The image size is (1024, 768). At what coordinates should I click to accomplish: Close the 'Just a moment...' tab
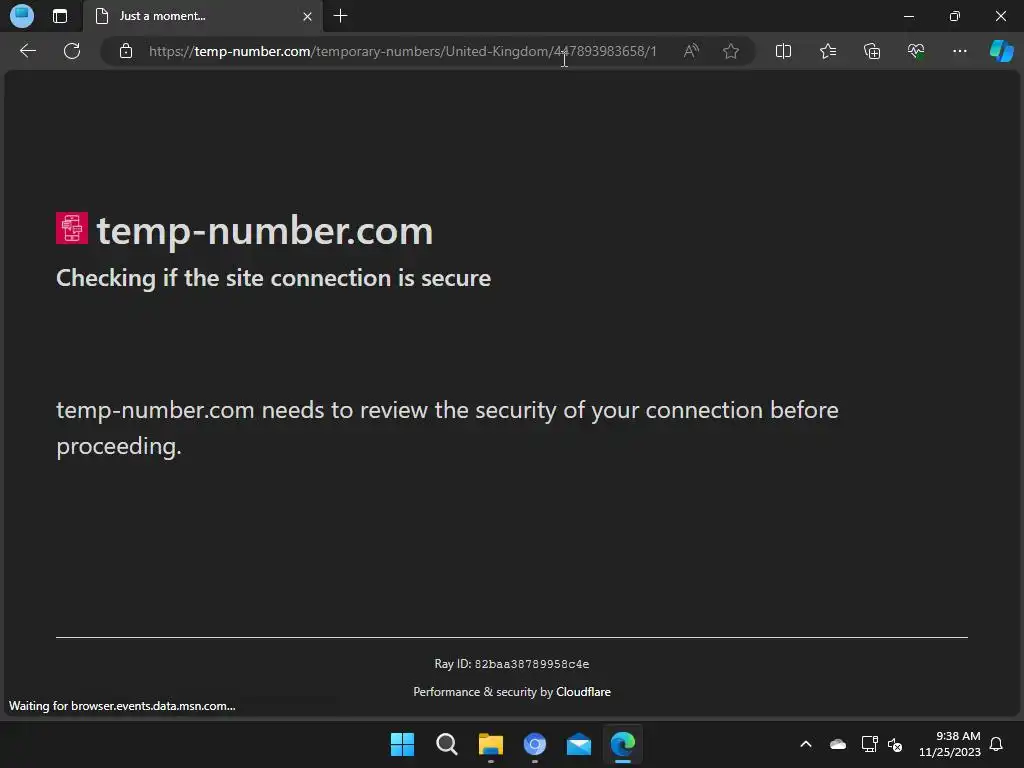pos(307,16)
